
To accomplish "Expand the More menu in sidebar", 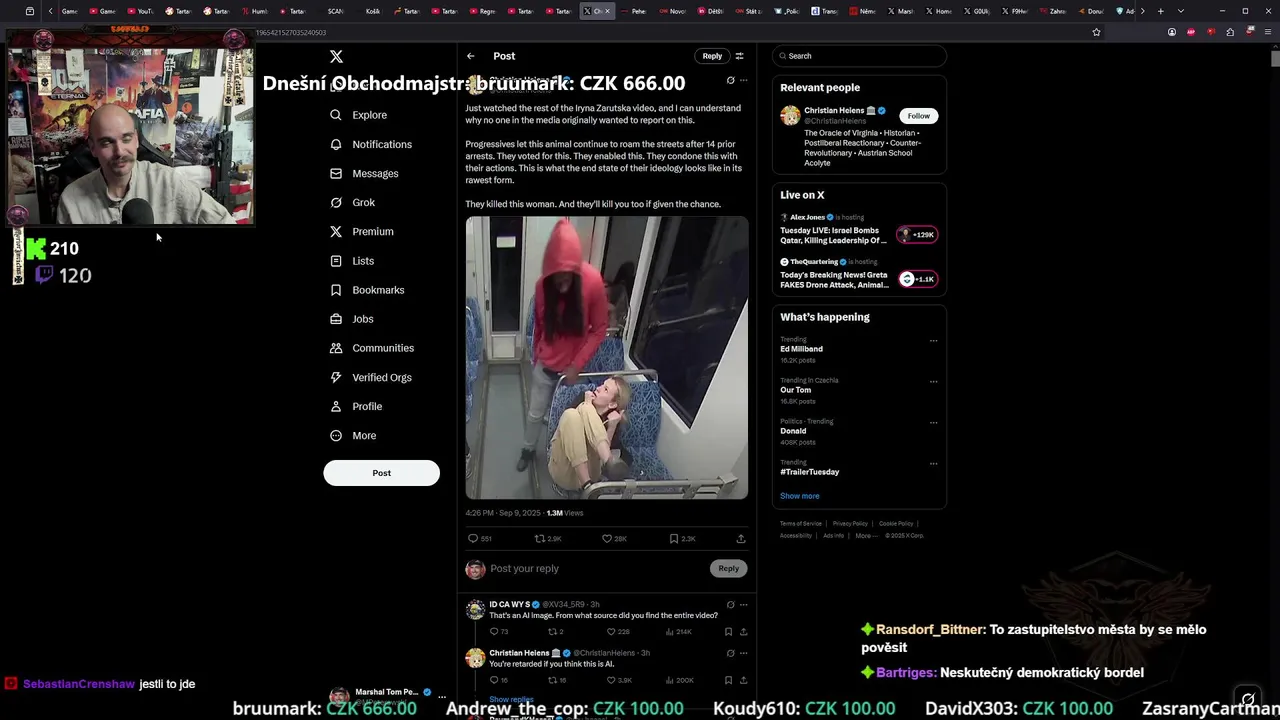I will [352, 435].
